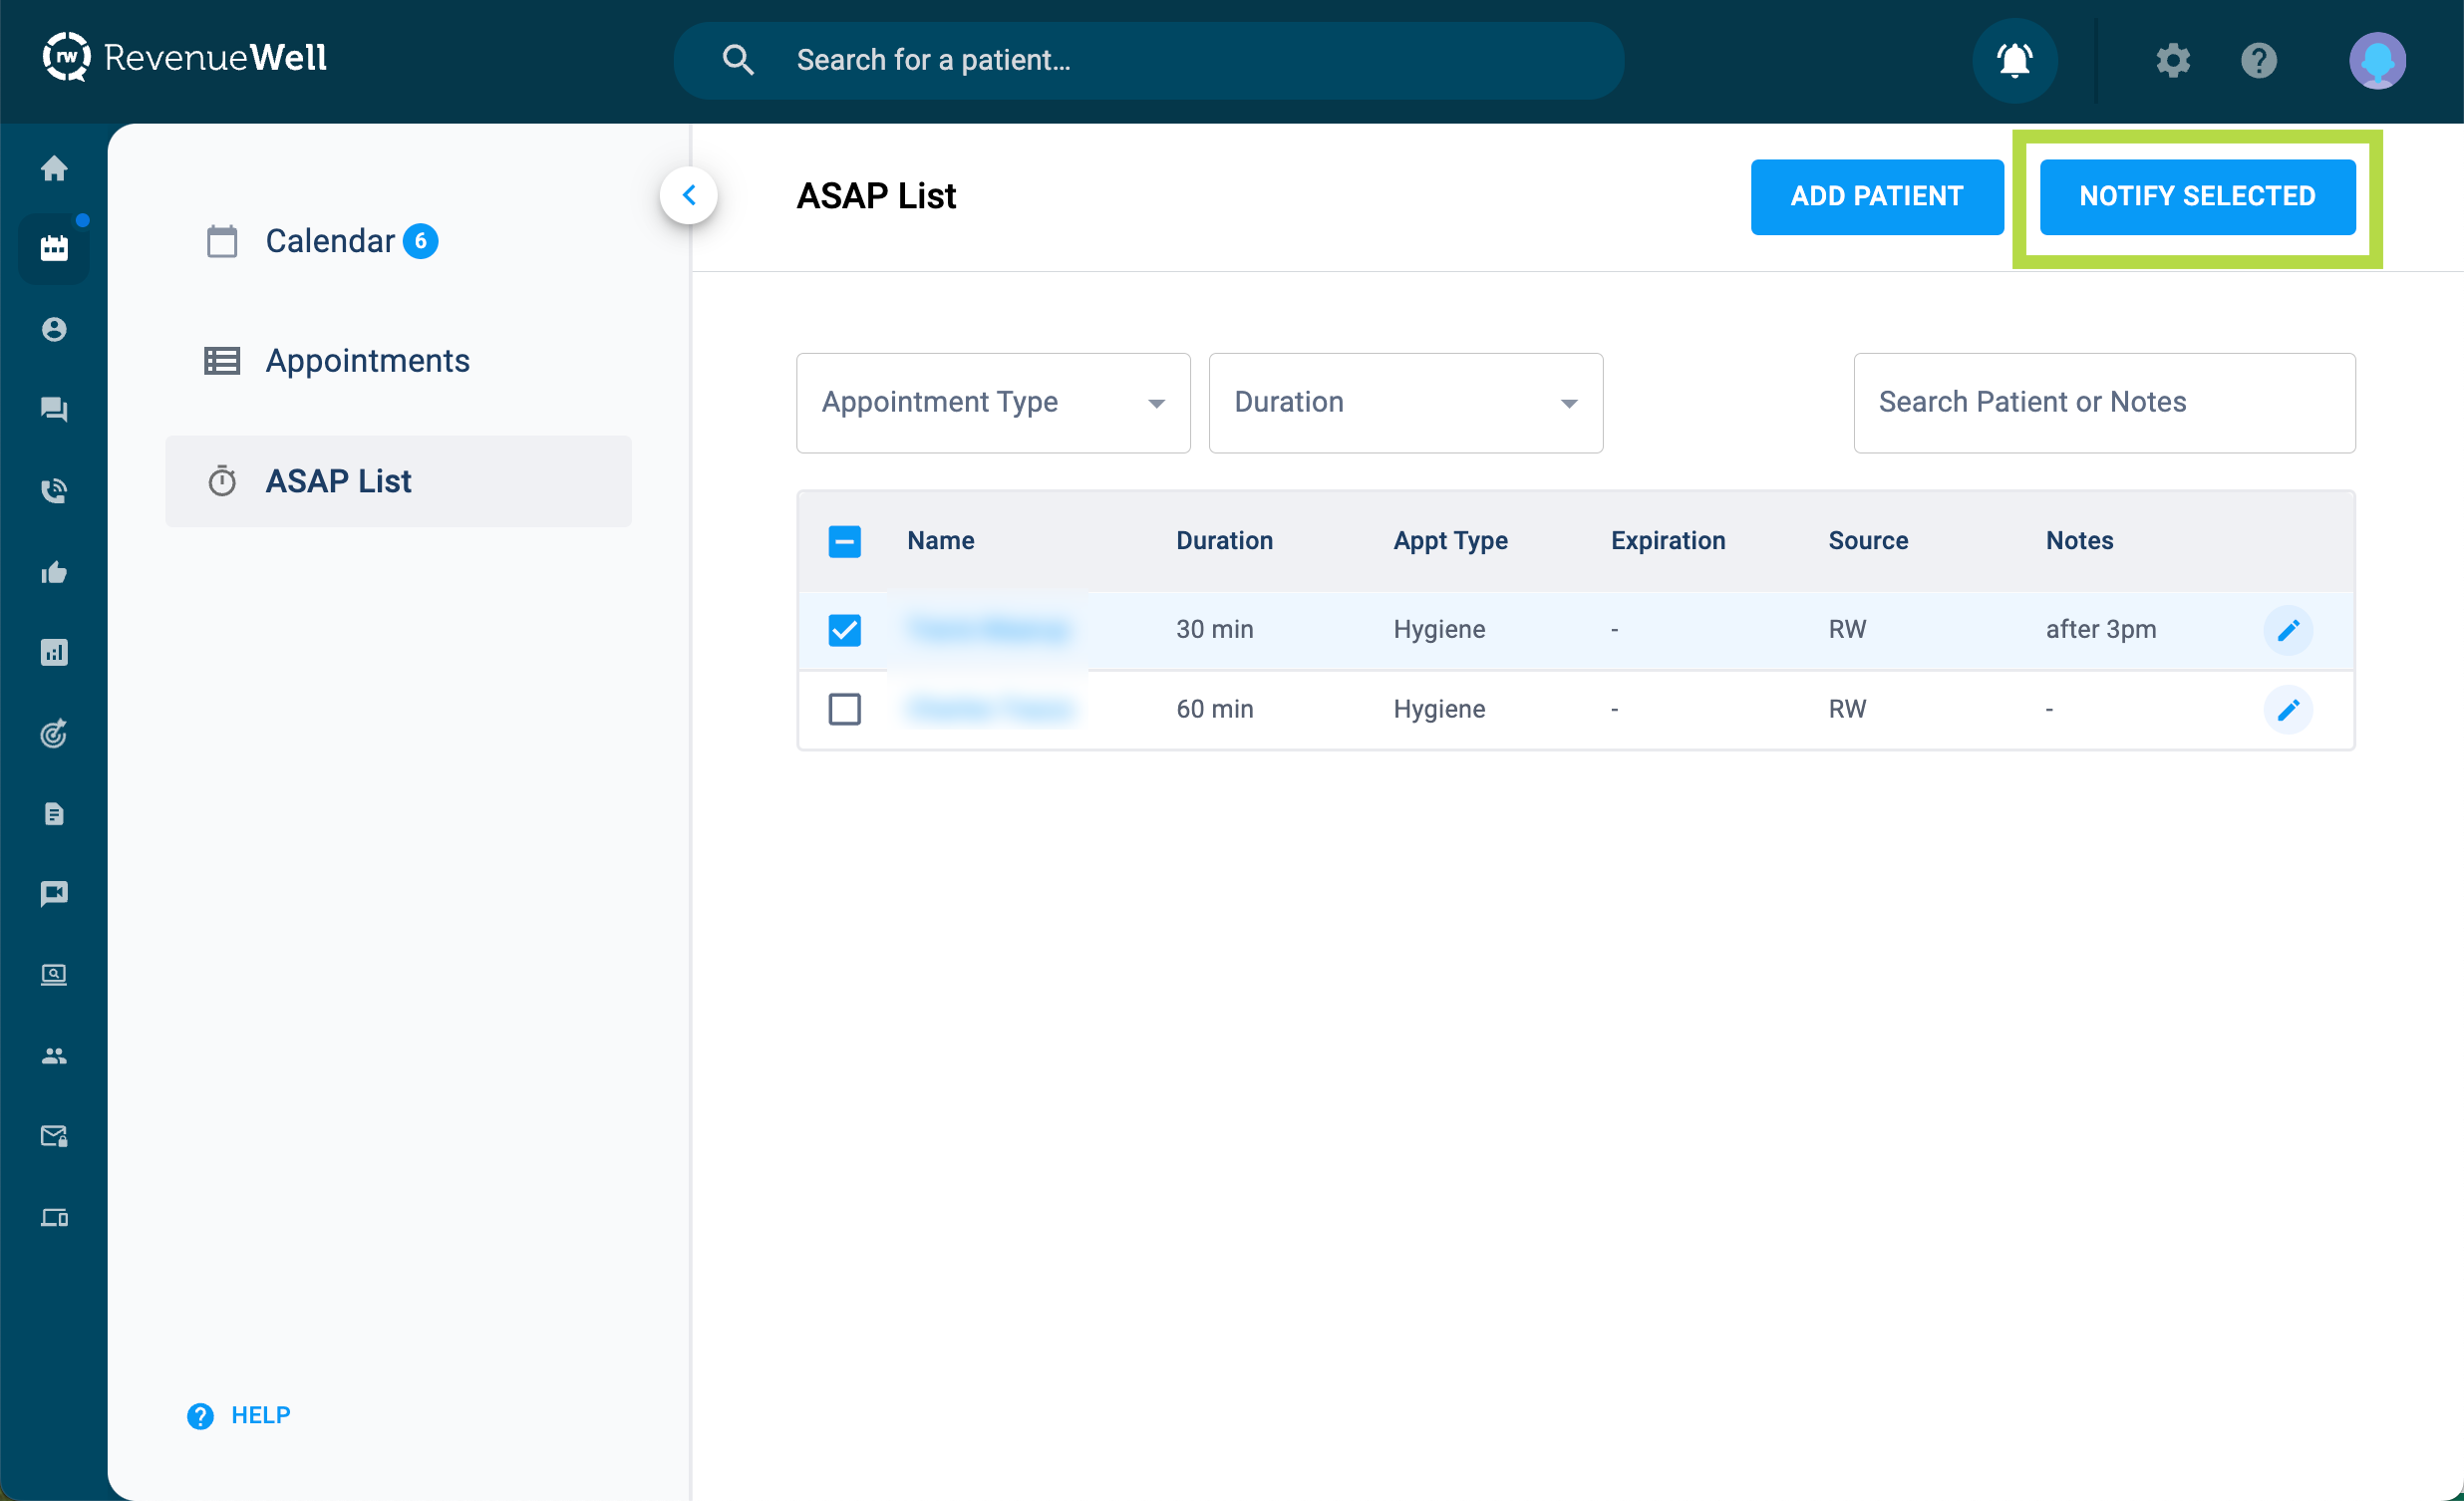Focus the Search for a patient field
Viewport: 2464px width, 1501px height.
[x=1149, y=60]
